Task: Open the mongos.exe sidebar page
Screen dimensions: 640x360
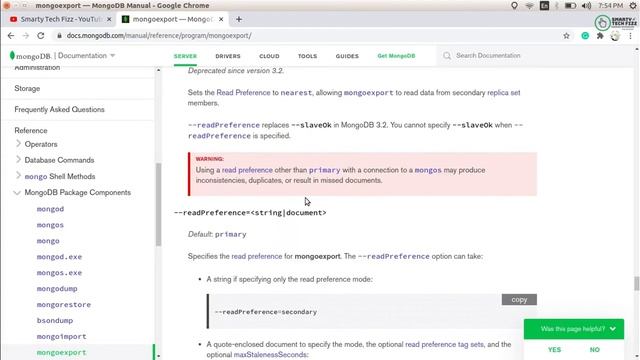Action: (59, 273)
